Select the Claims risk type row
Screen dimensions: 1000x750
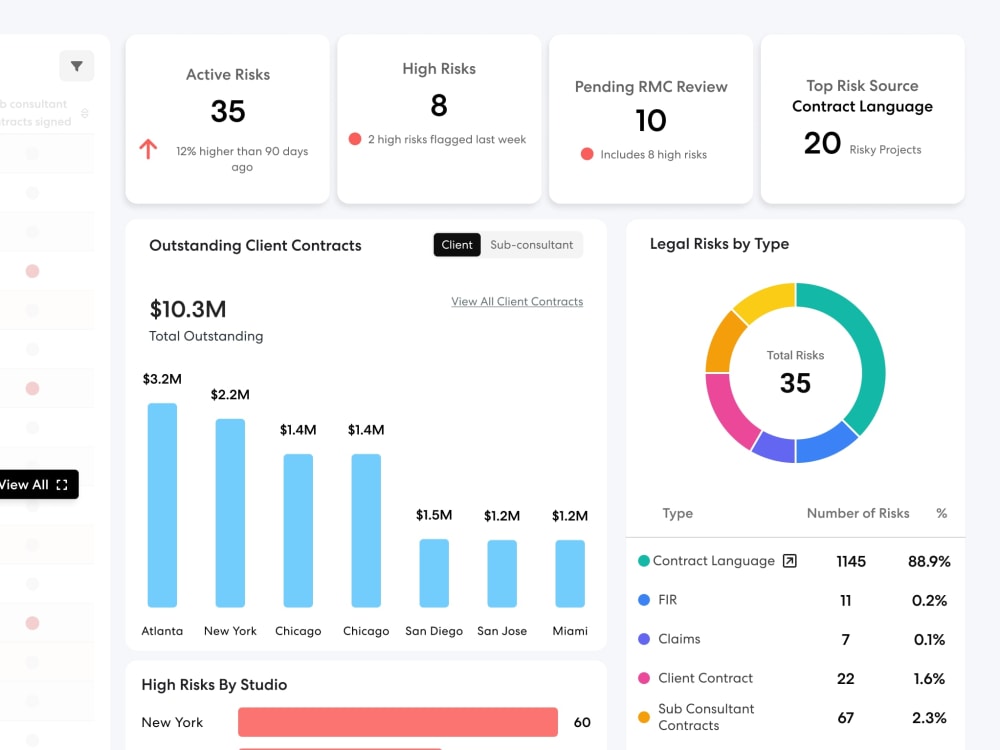(795, 639)
